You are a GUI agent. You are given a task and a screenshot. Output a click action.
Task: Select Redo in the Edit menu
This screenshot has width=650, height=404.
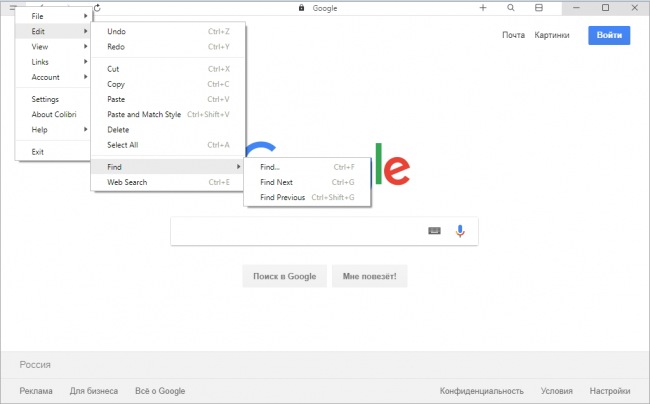click(168, 47)
